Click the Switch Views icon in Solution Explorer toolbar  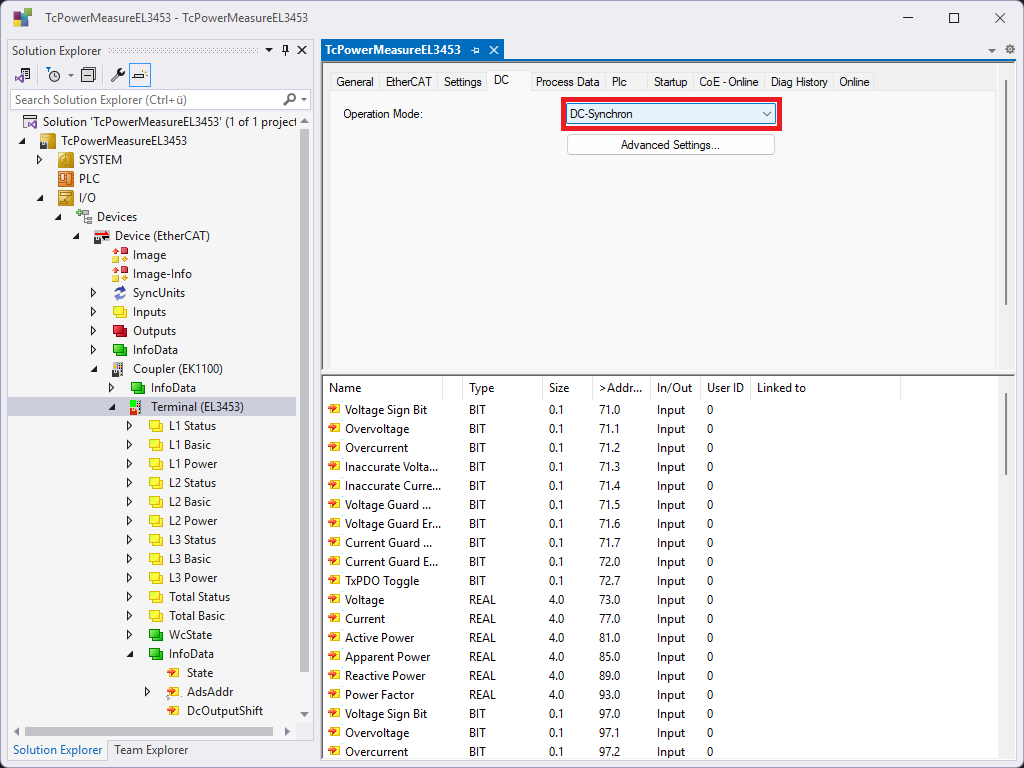pyautogui.click(x=22, y=75)
